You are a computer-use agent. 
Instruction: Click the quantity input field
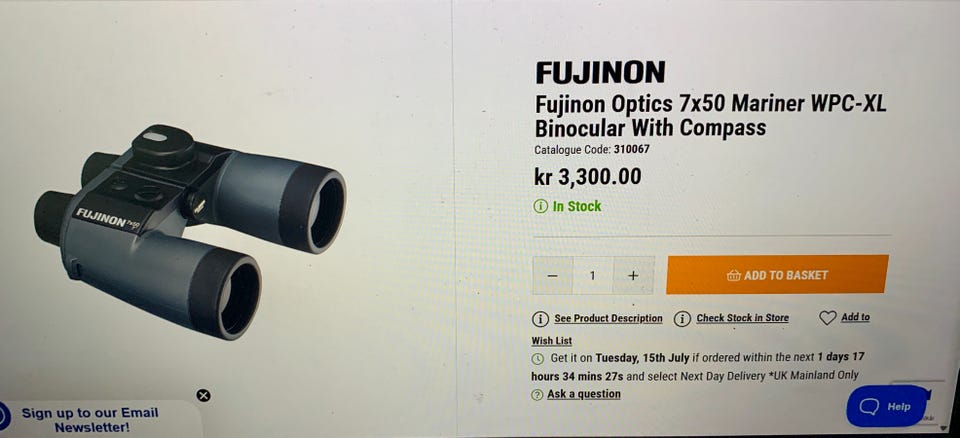click(592, 275)
